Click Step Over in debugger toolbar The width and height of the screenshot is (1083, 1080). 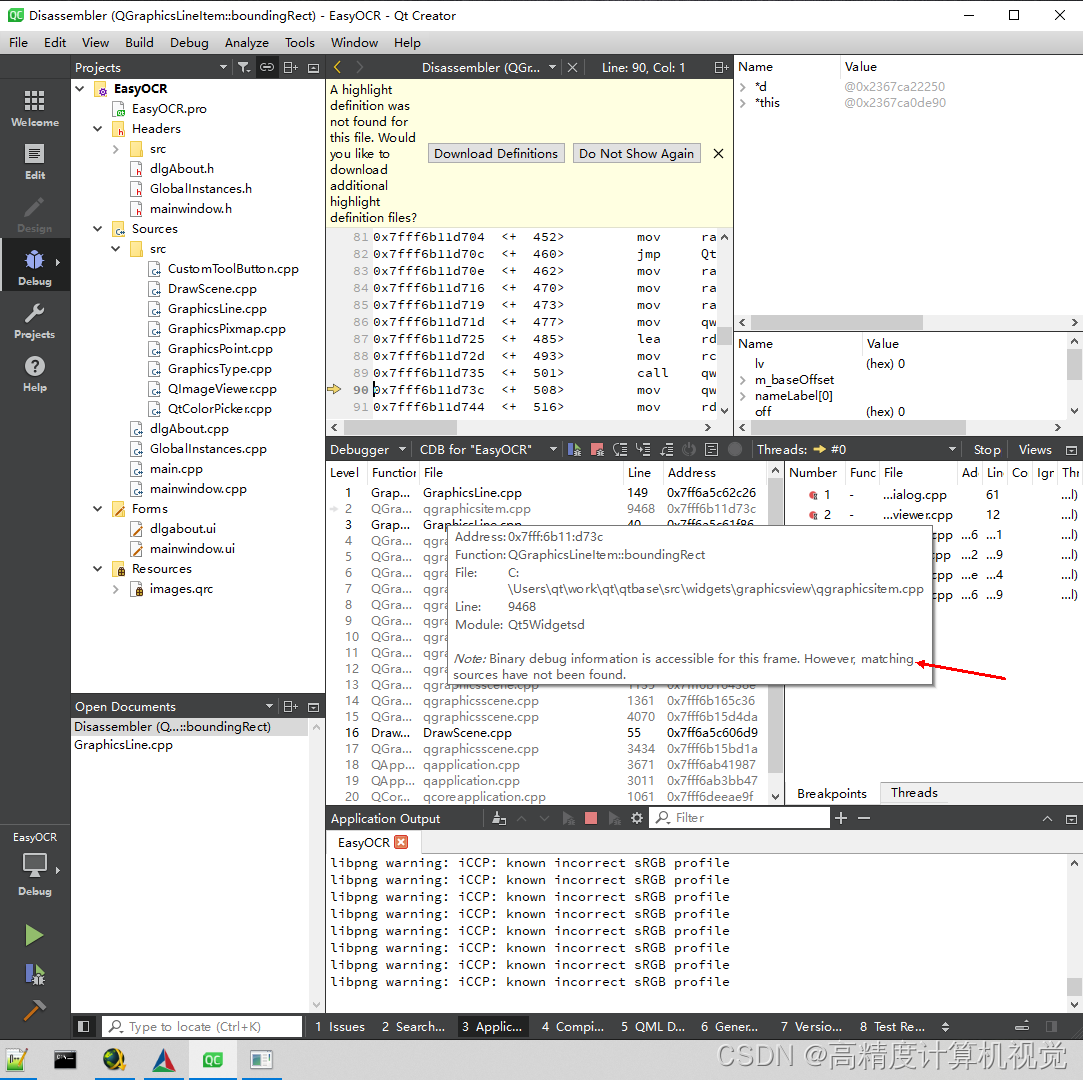point(620,450)
